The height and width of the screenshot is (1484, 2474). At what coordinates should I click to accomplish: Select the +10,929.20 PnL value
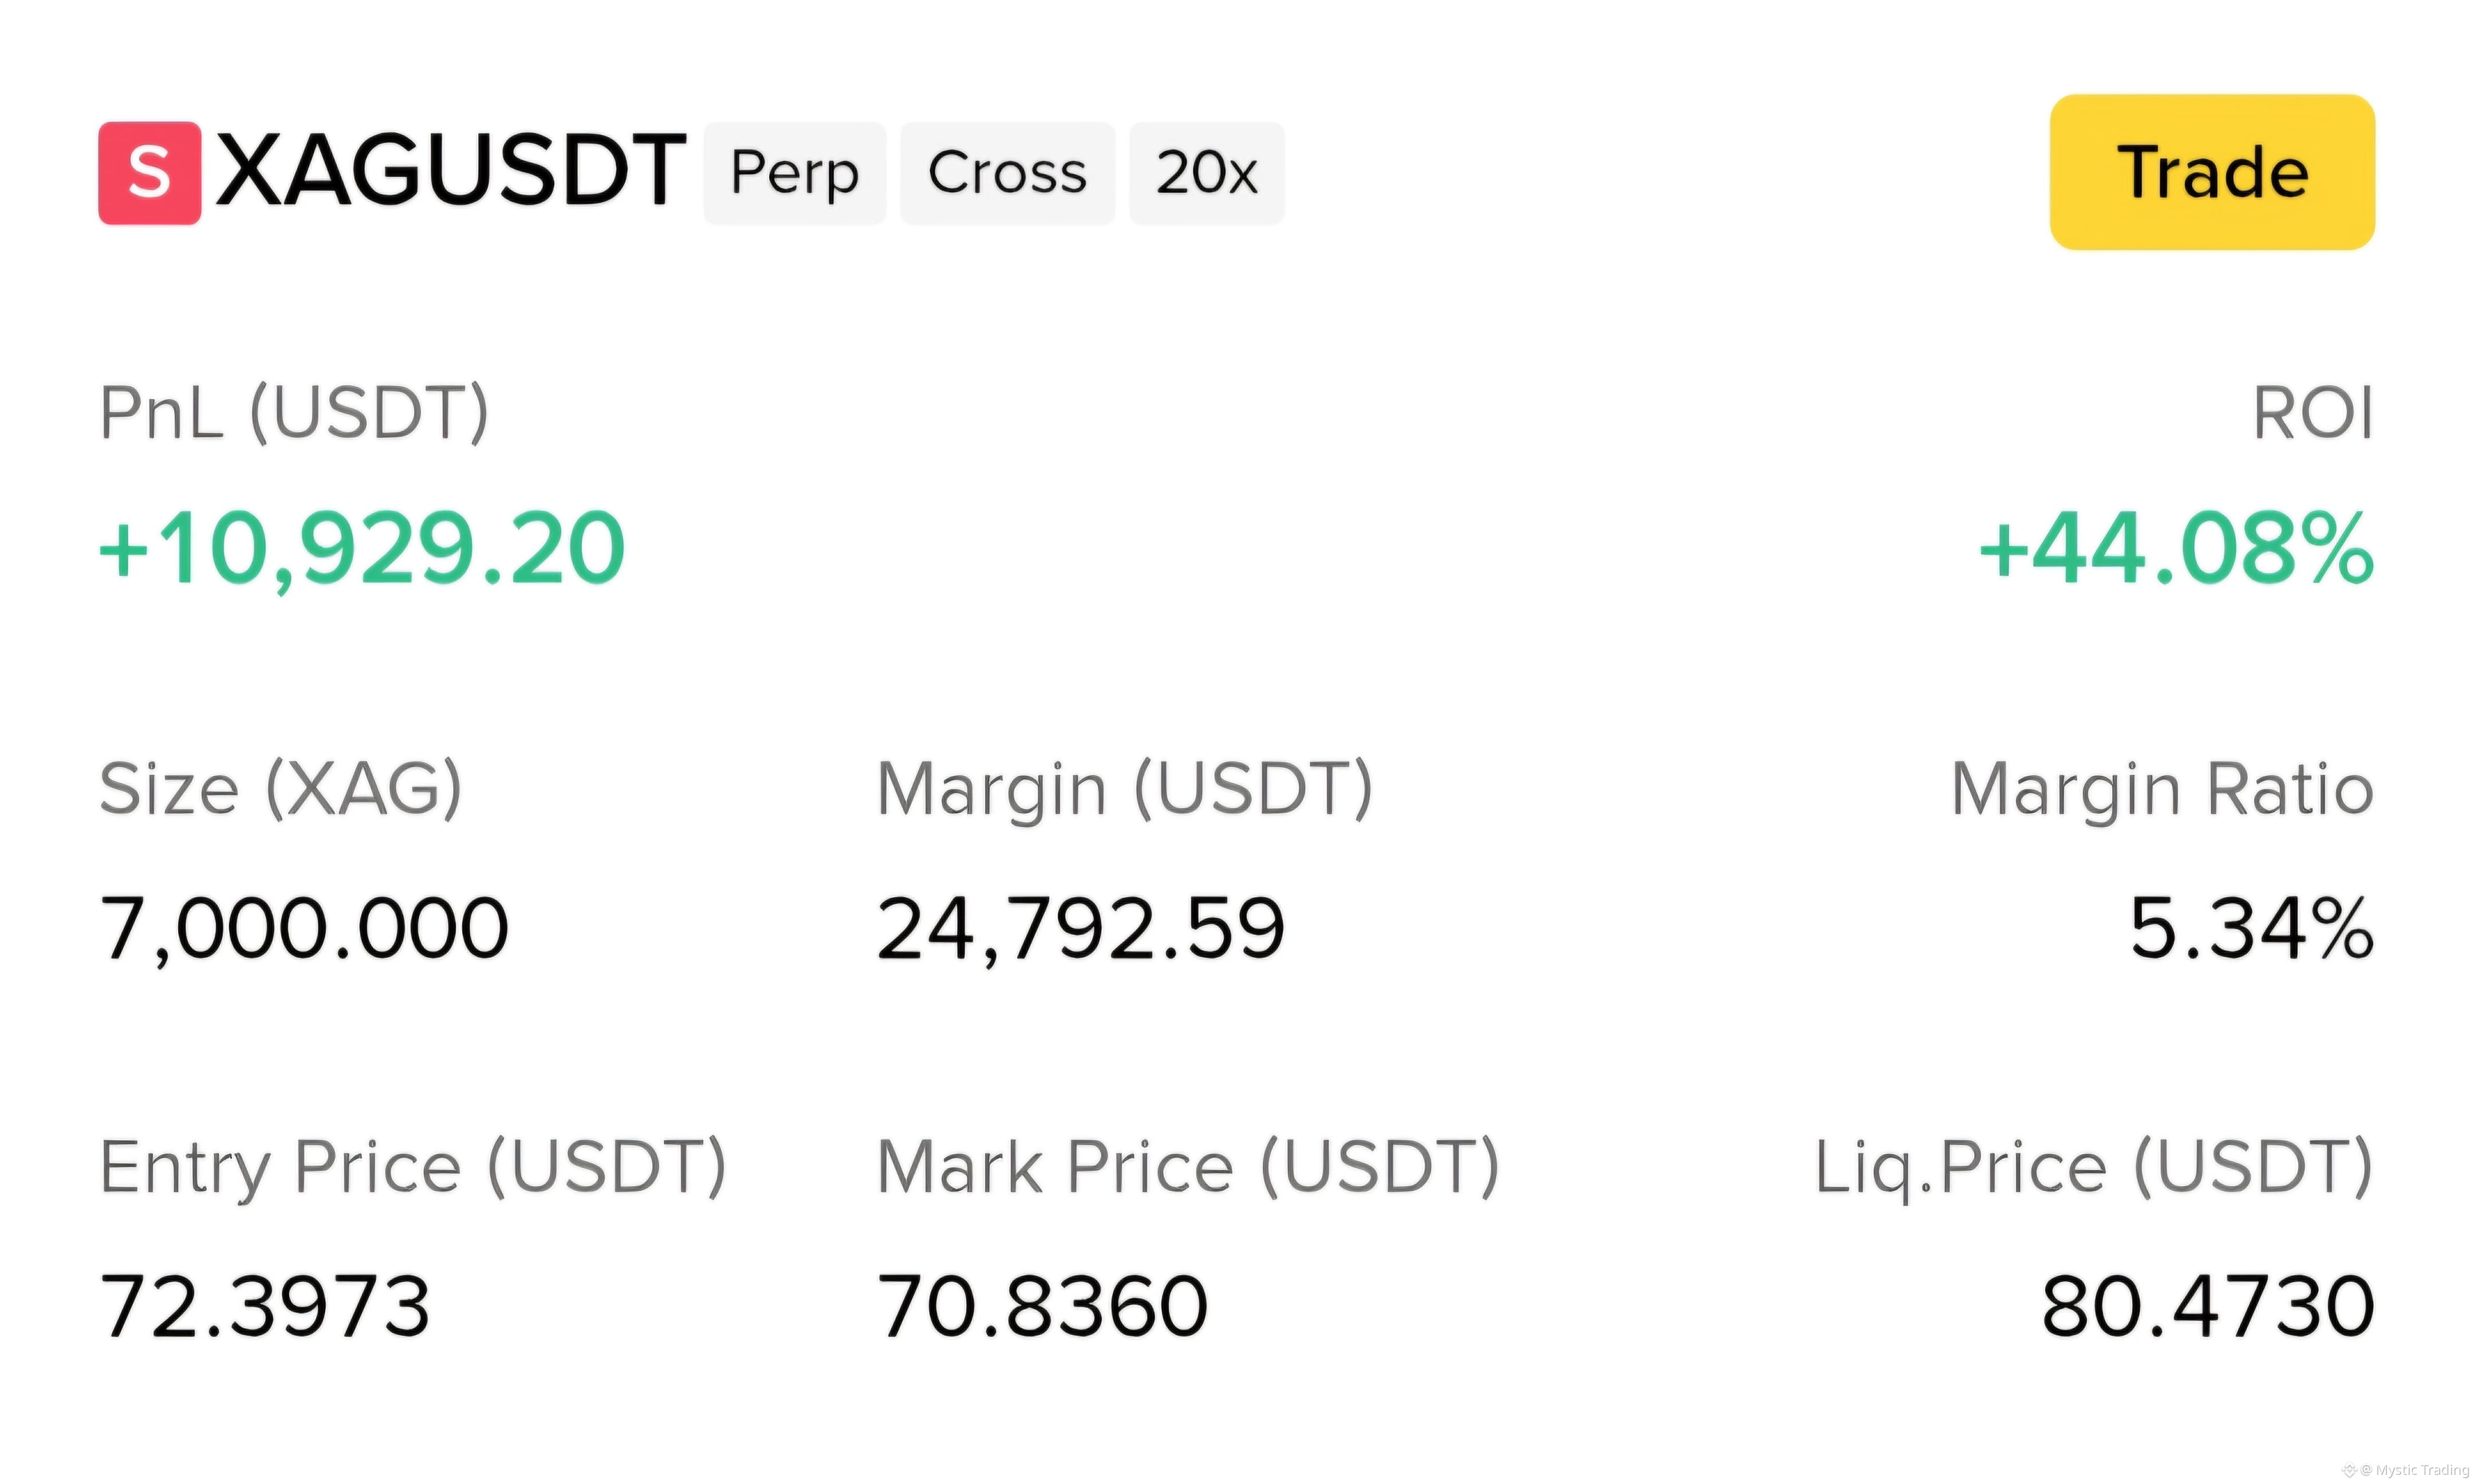click(362, 548)
